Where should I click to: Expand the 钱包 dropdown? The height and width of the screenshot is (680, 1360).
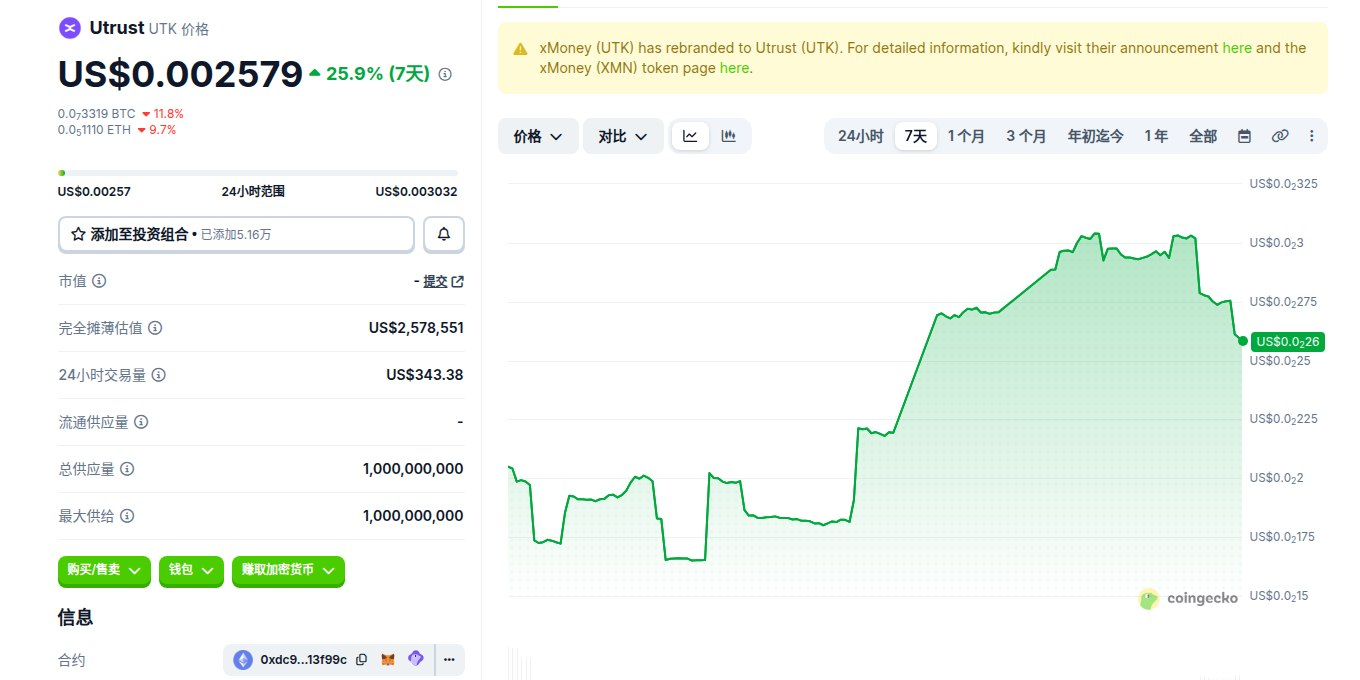191,570
